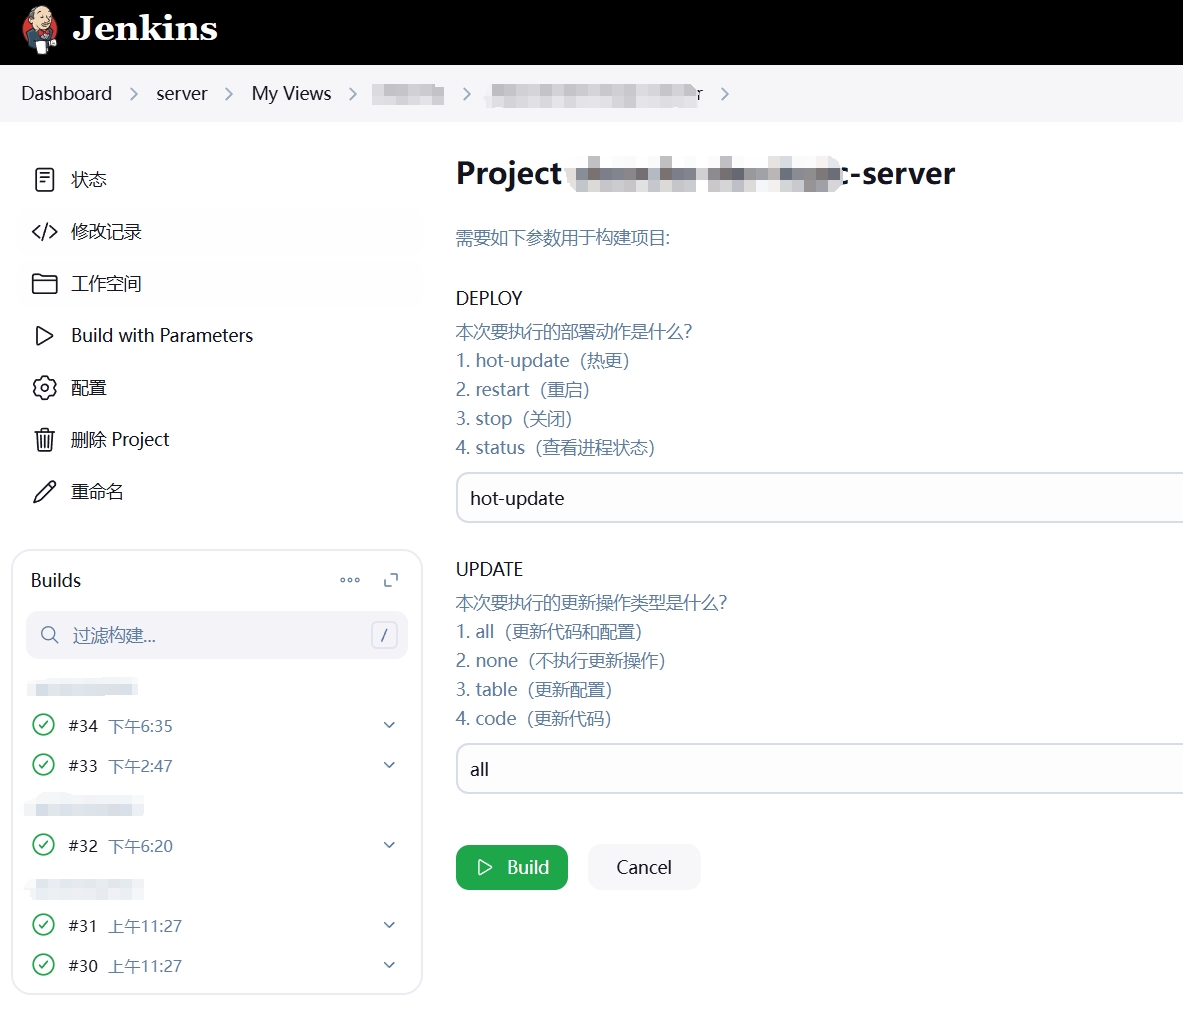The image size is (1183, 1028).
Task: Open 修改记录 changes page
Action: click(106, 232)
